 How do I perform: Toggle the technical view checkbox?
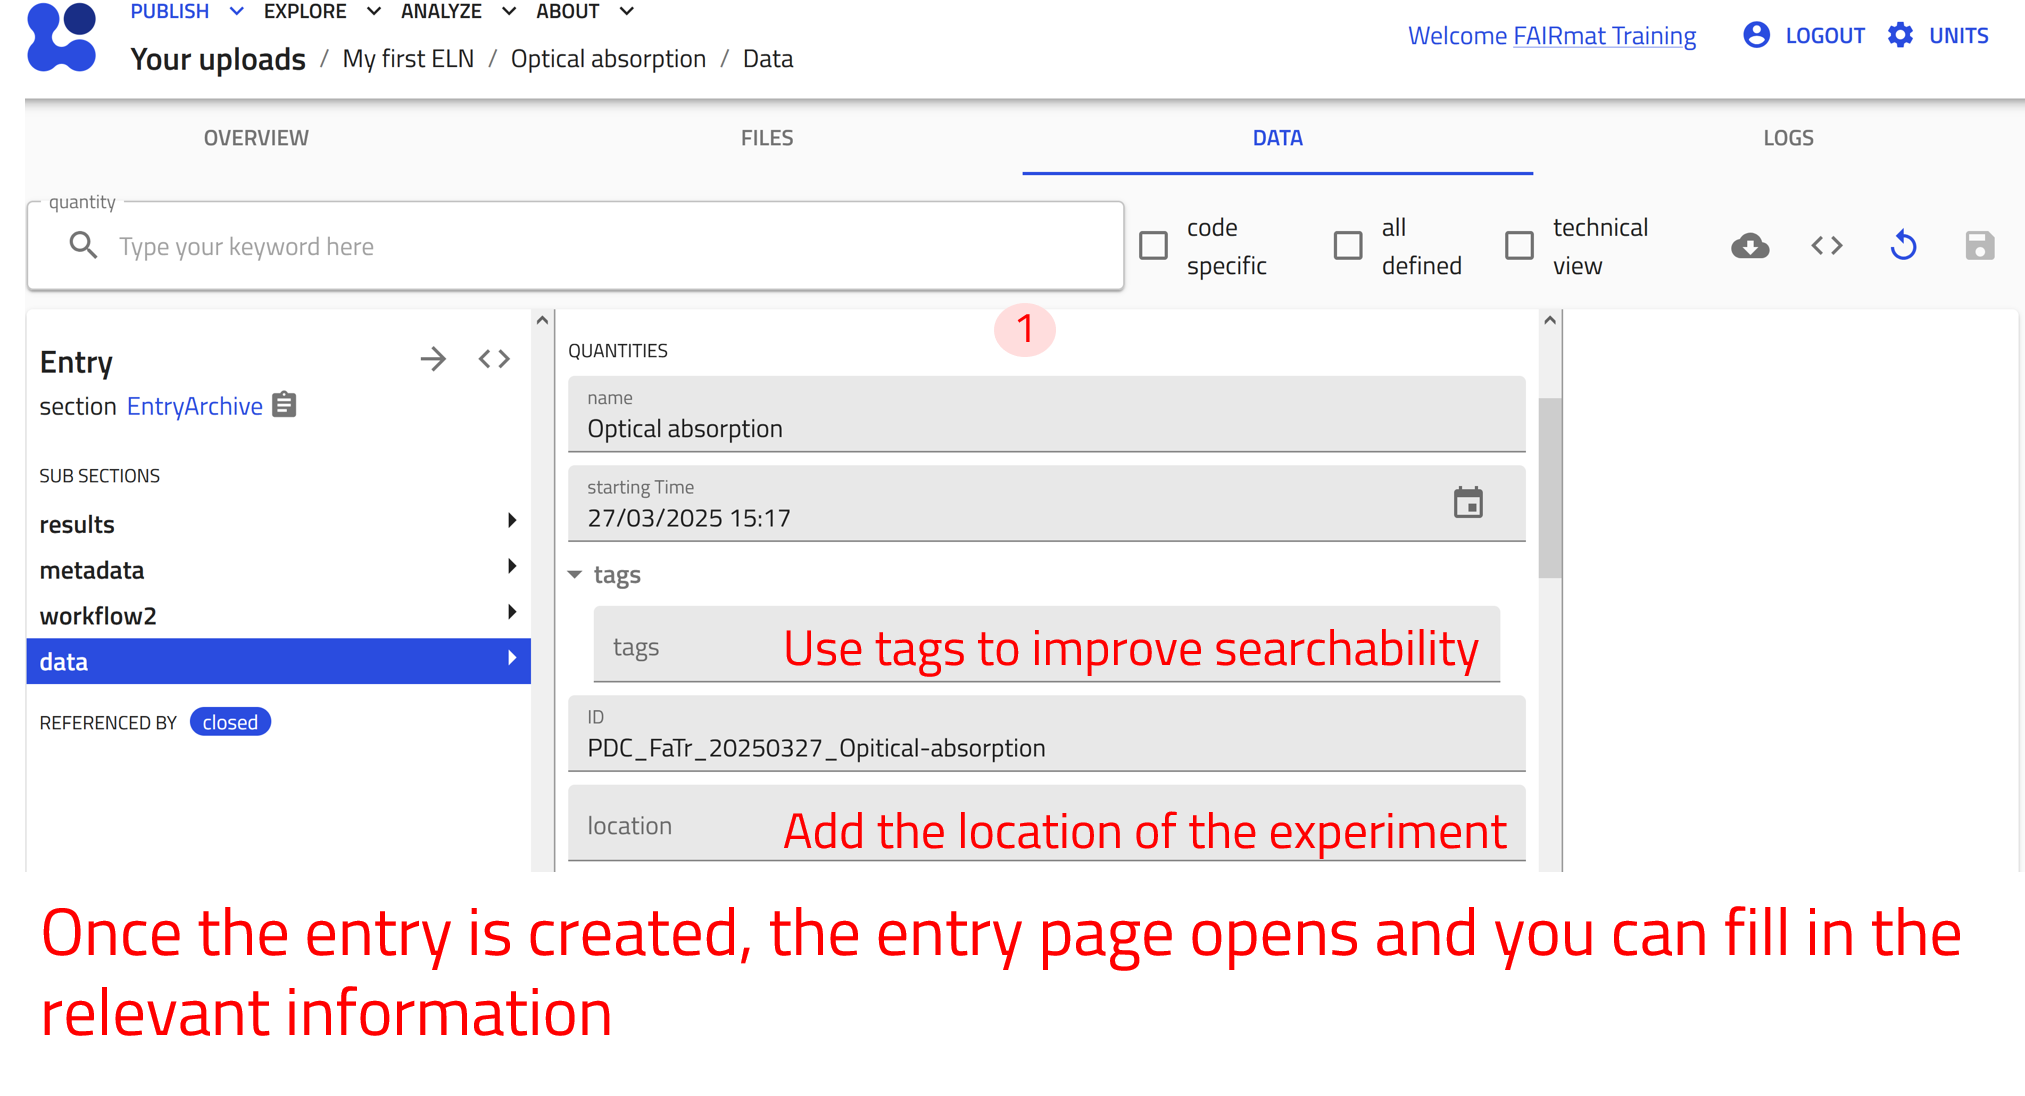1519,246
